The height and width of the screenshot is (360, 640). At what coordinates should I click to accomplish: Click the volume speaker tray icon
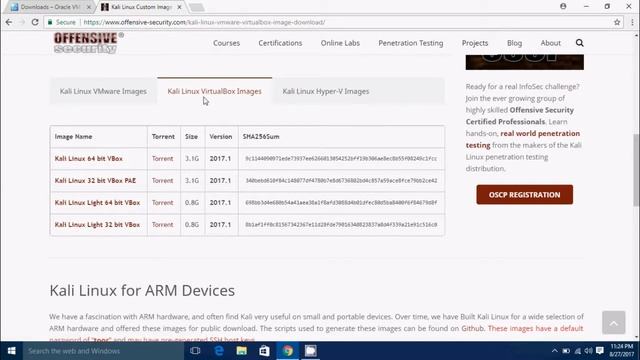pos(588,351)
